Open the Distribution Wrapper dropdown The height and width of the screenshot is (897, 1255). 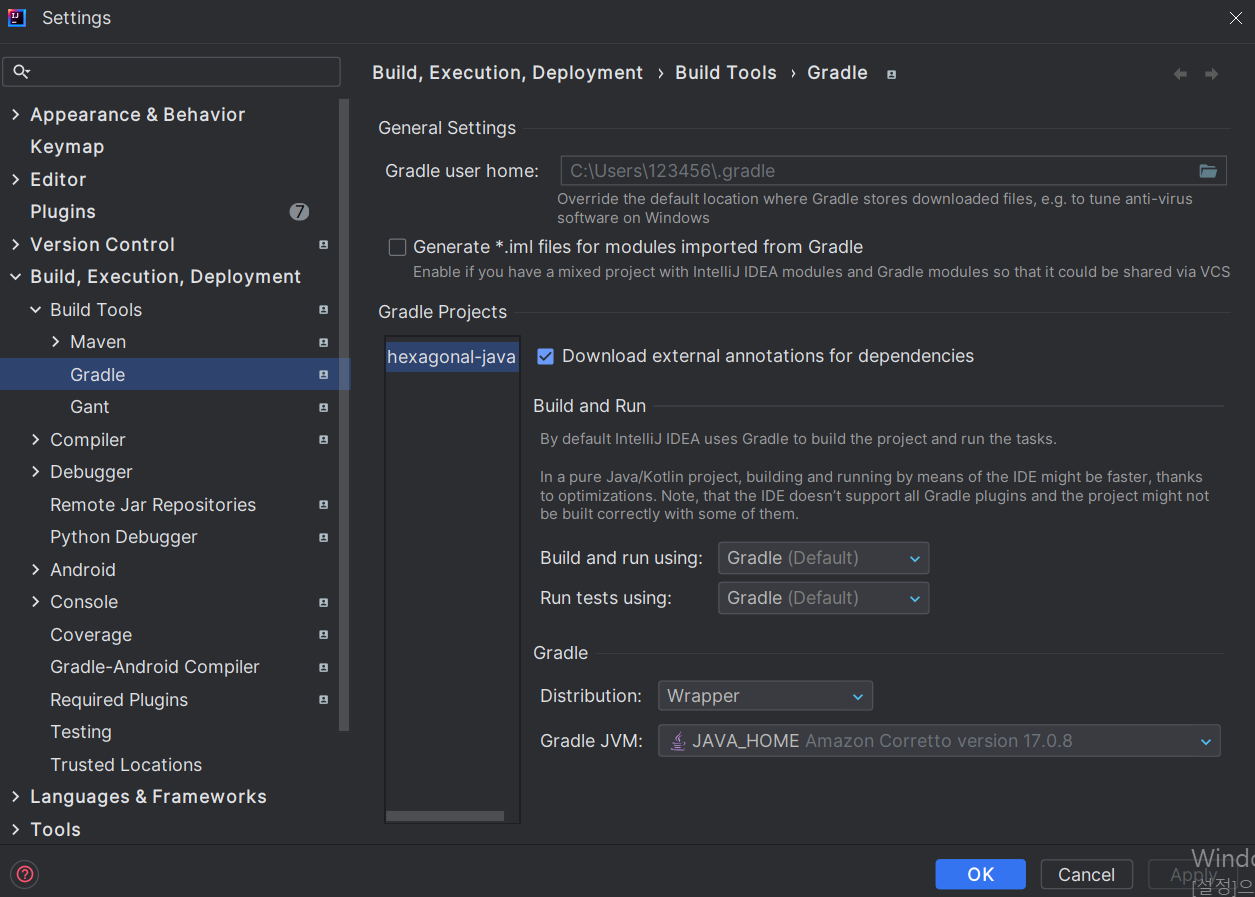765,696
